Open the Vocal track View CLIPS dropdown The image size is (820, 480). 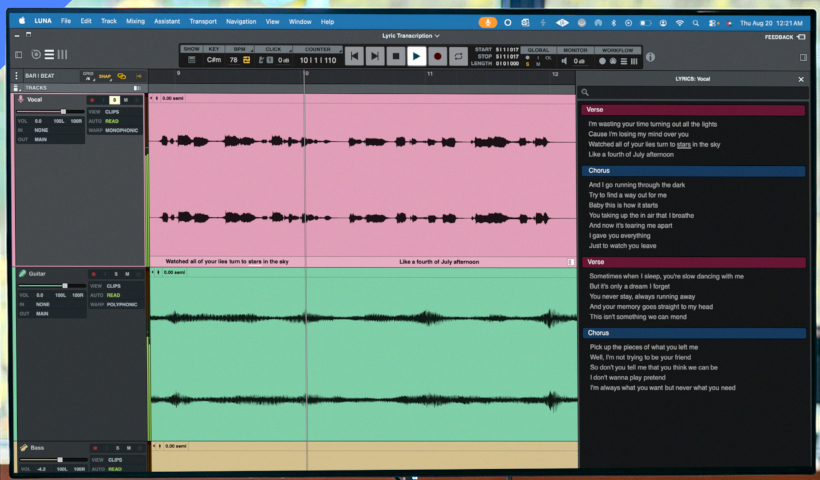click(x=112, y=112)
